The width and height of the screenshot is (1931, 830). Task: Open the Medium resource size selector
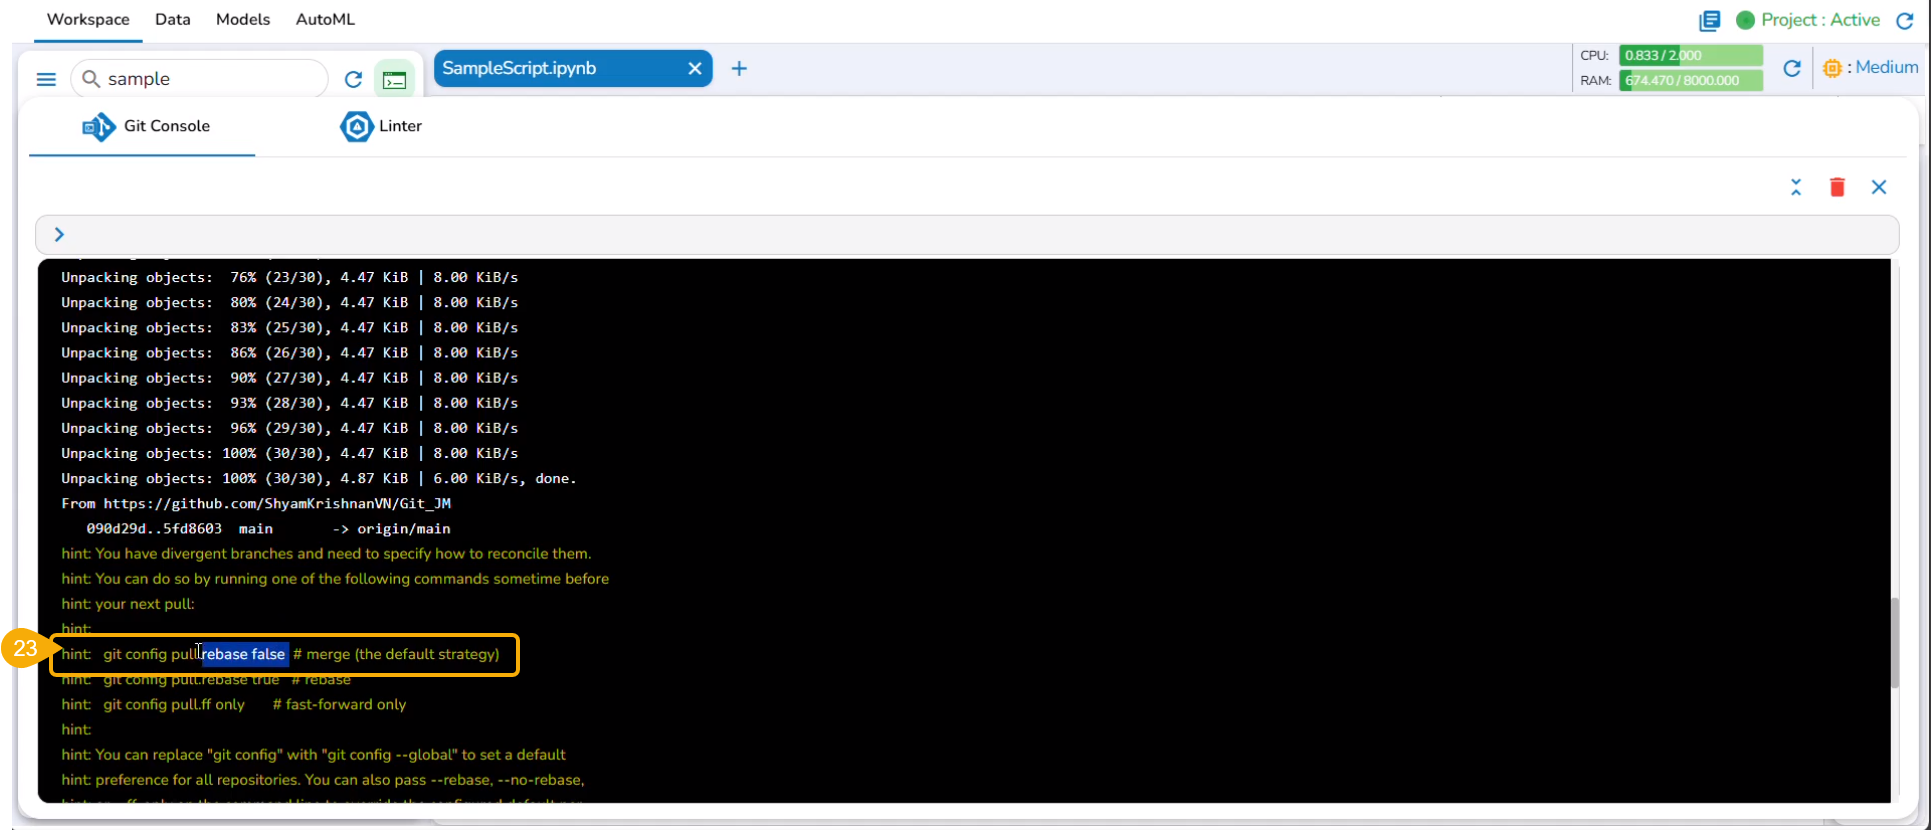point(1870,67)
